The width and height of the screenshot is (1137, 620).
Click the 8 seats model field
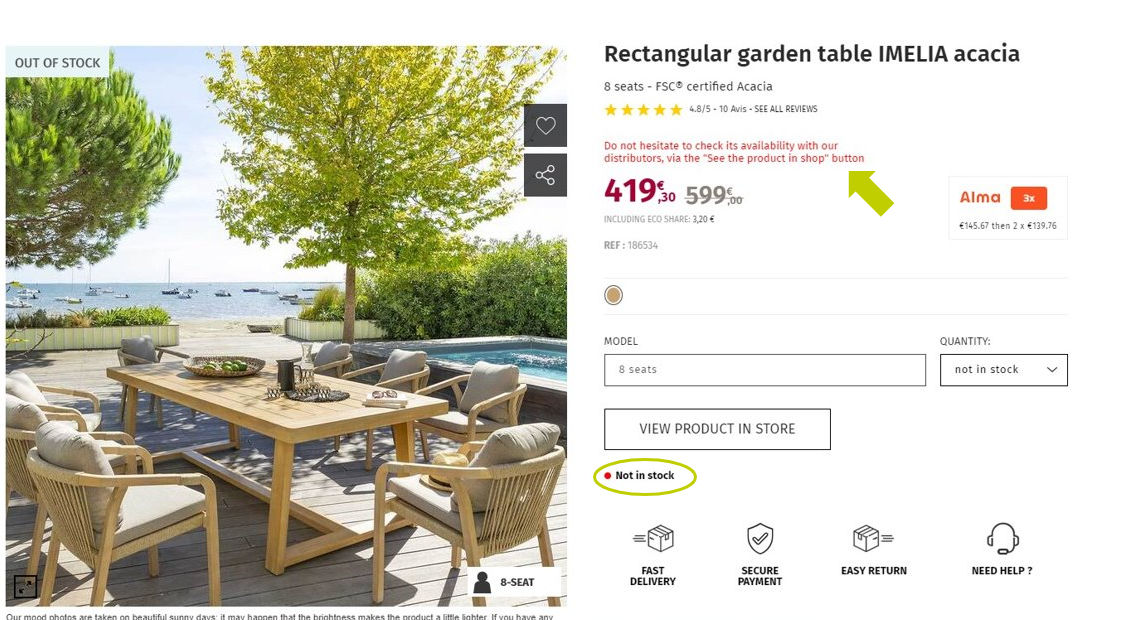[x=764, y=370]
